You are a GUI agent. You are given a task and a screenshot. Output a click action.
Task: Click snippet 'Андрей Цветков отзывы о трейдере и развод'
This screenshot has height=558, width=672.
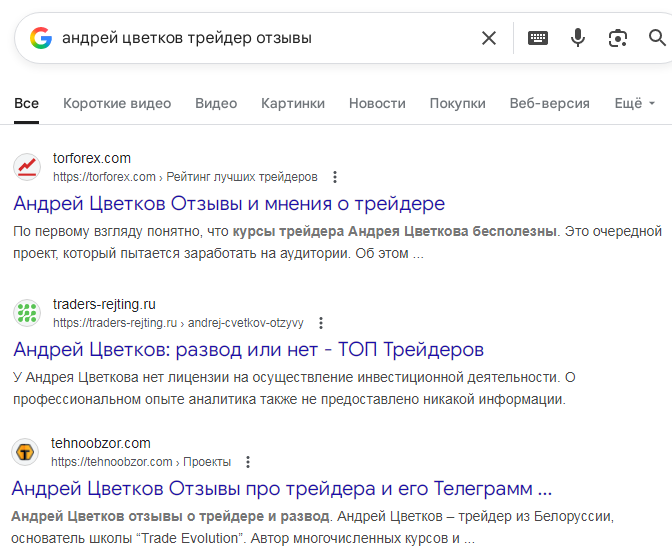coord(170,516)
